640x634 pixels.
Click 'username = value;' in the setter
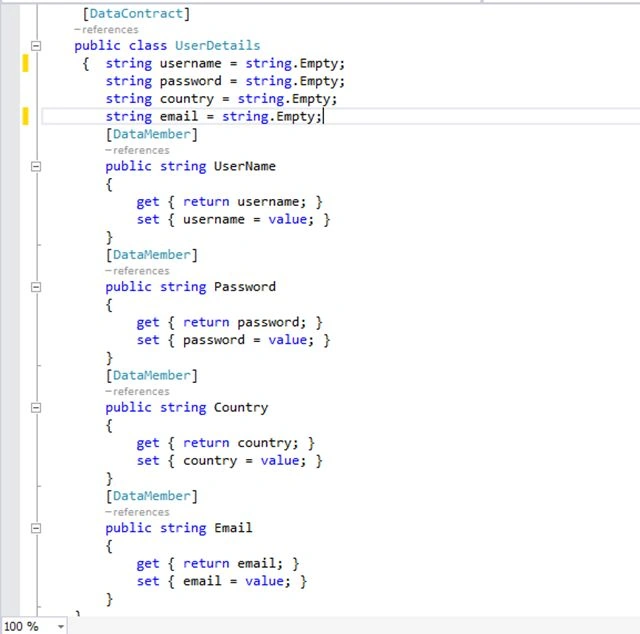[x=249, y=220]
